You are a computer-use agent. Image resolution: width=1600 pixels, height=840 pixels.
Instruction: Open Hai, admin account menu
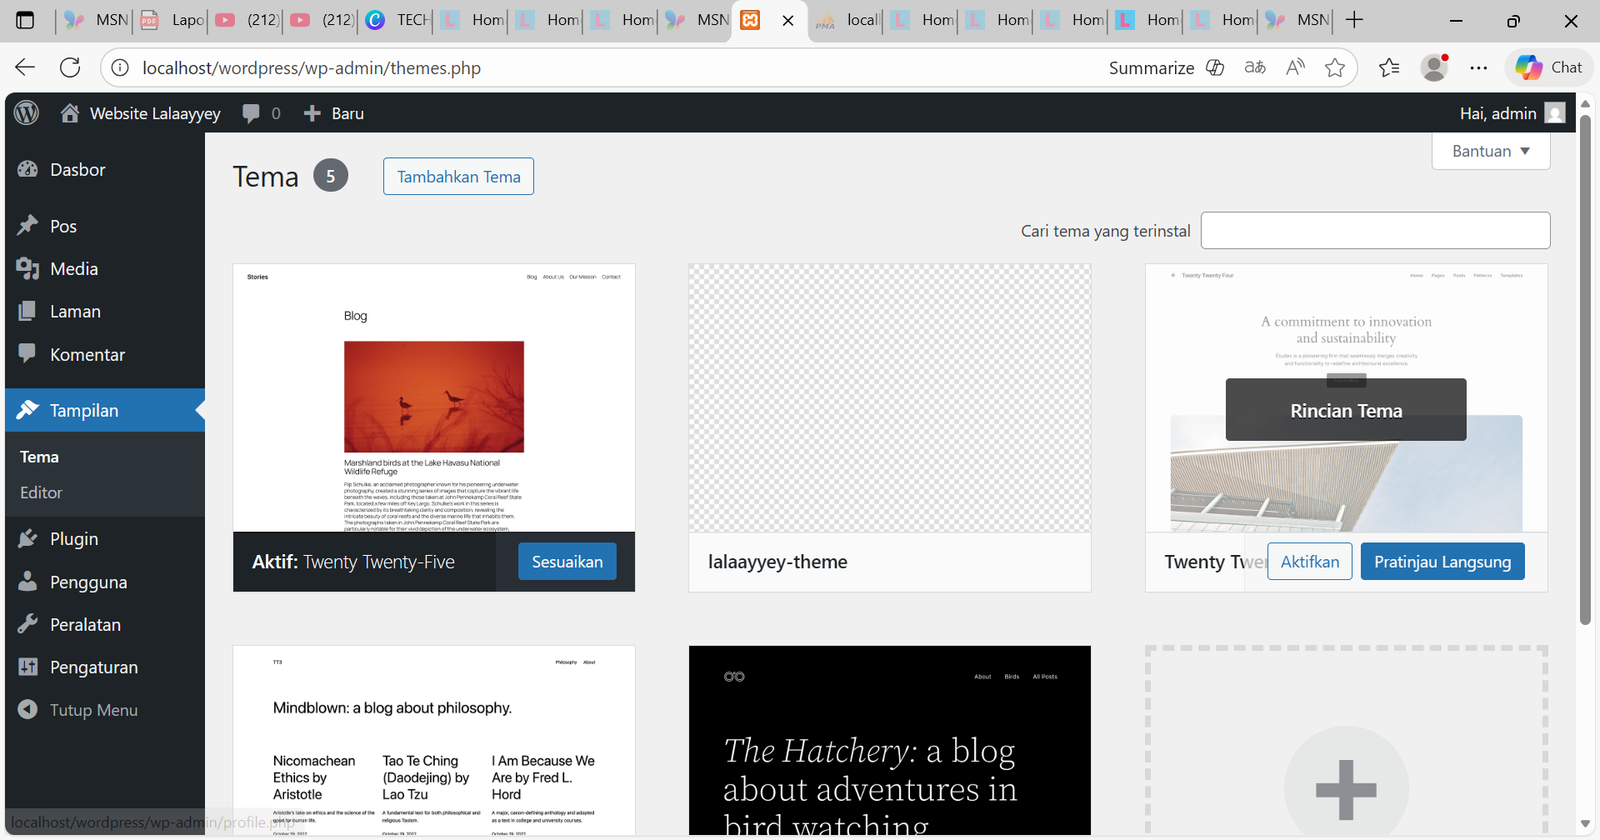[1510, 114]
